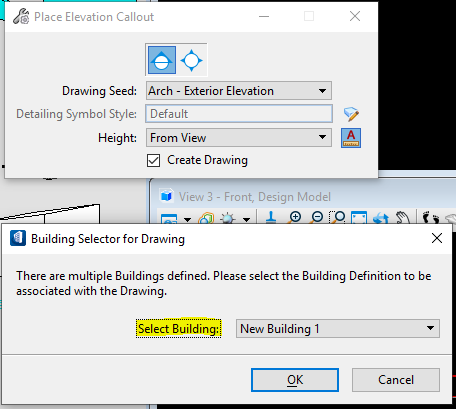Select the elevation callout placement icon

click(x=162, y=60)
